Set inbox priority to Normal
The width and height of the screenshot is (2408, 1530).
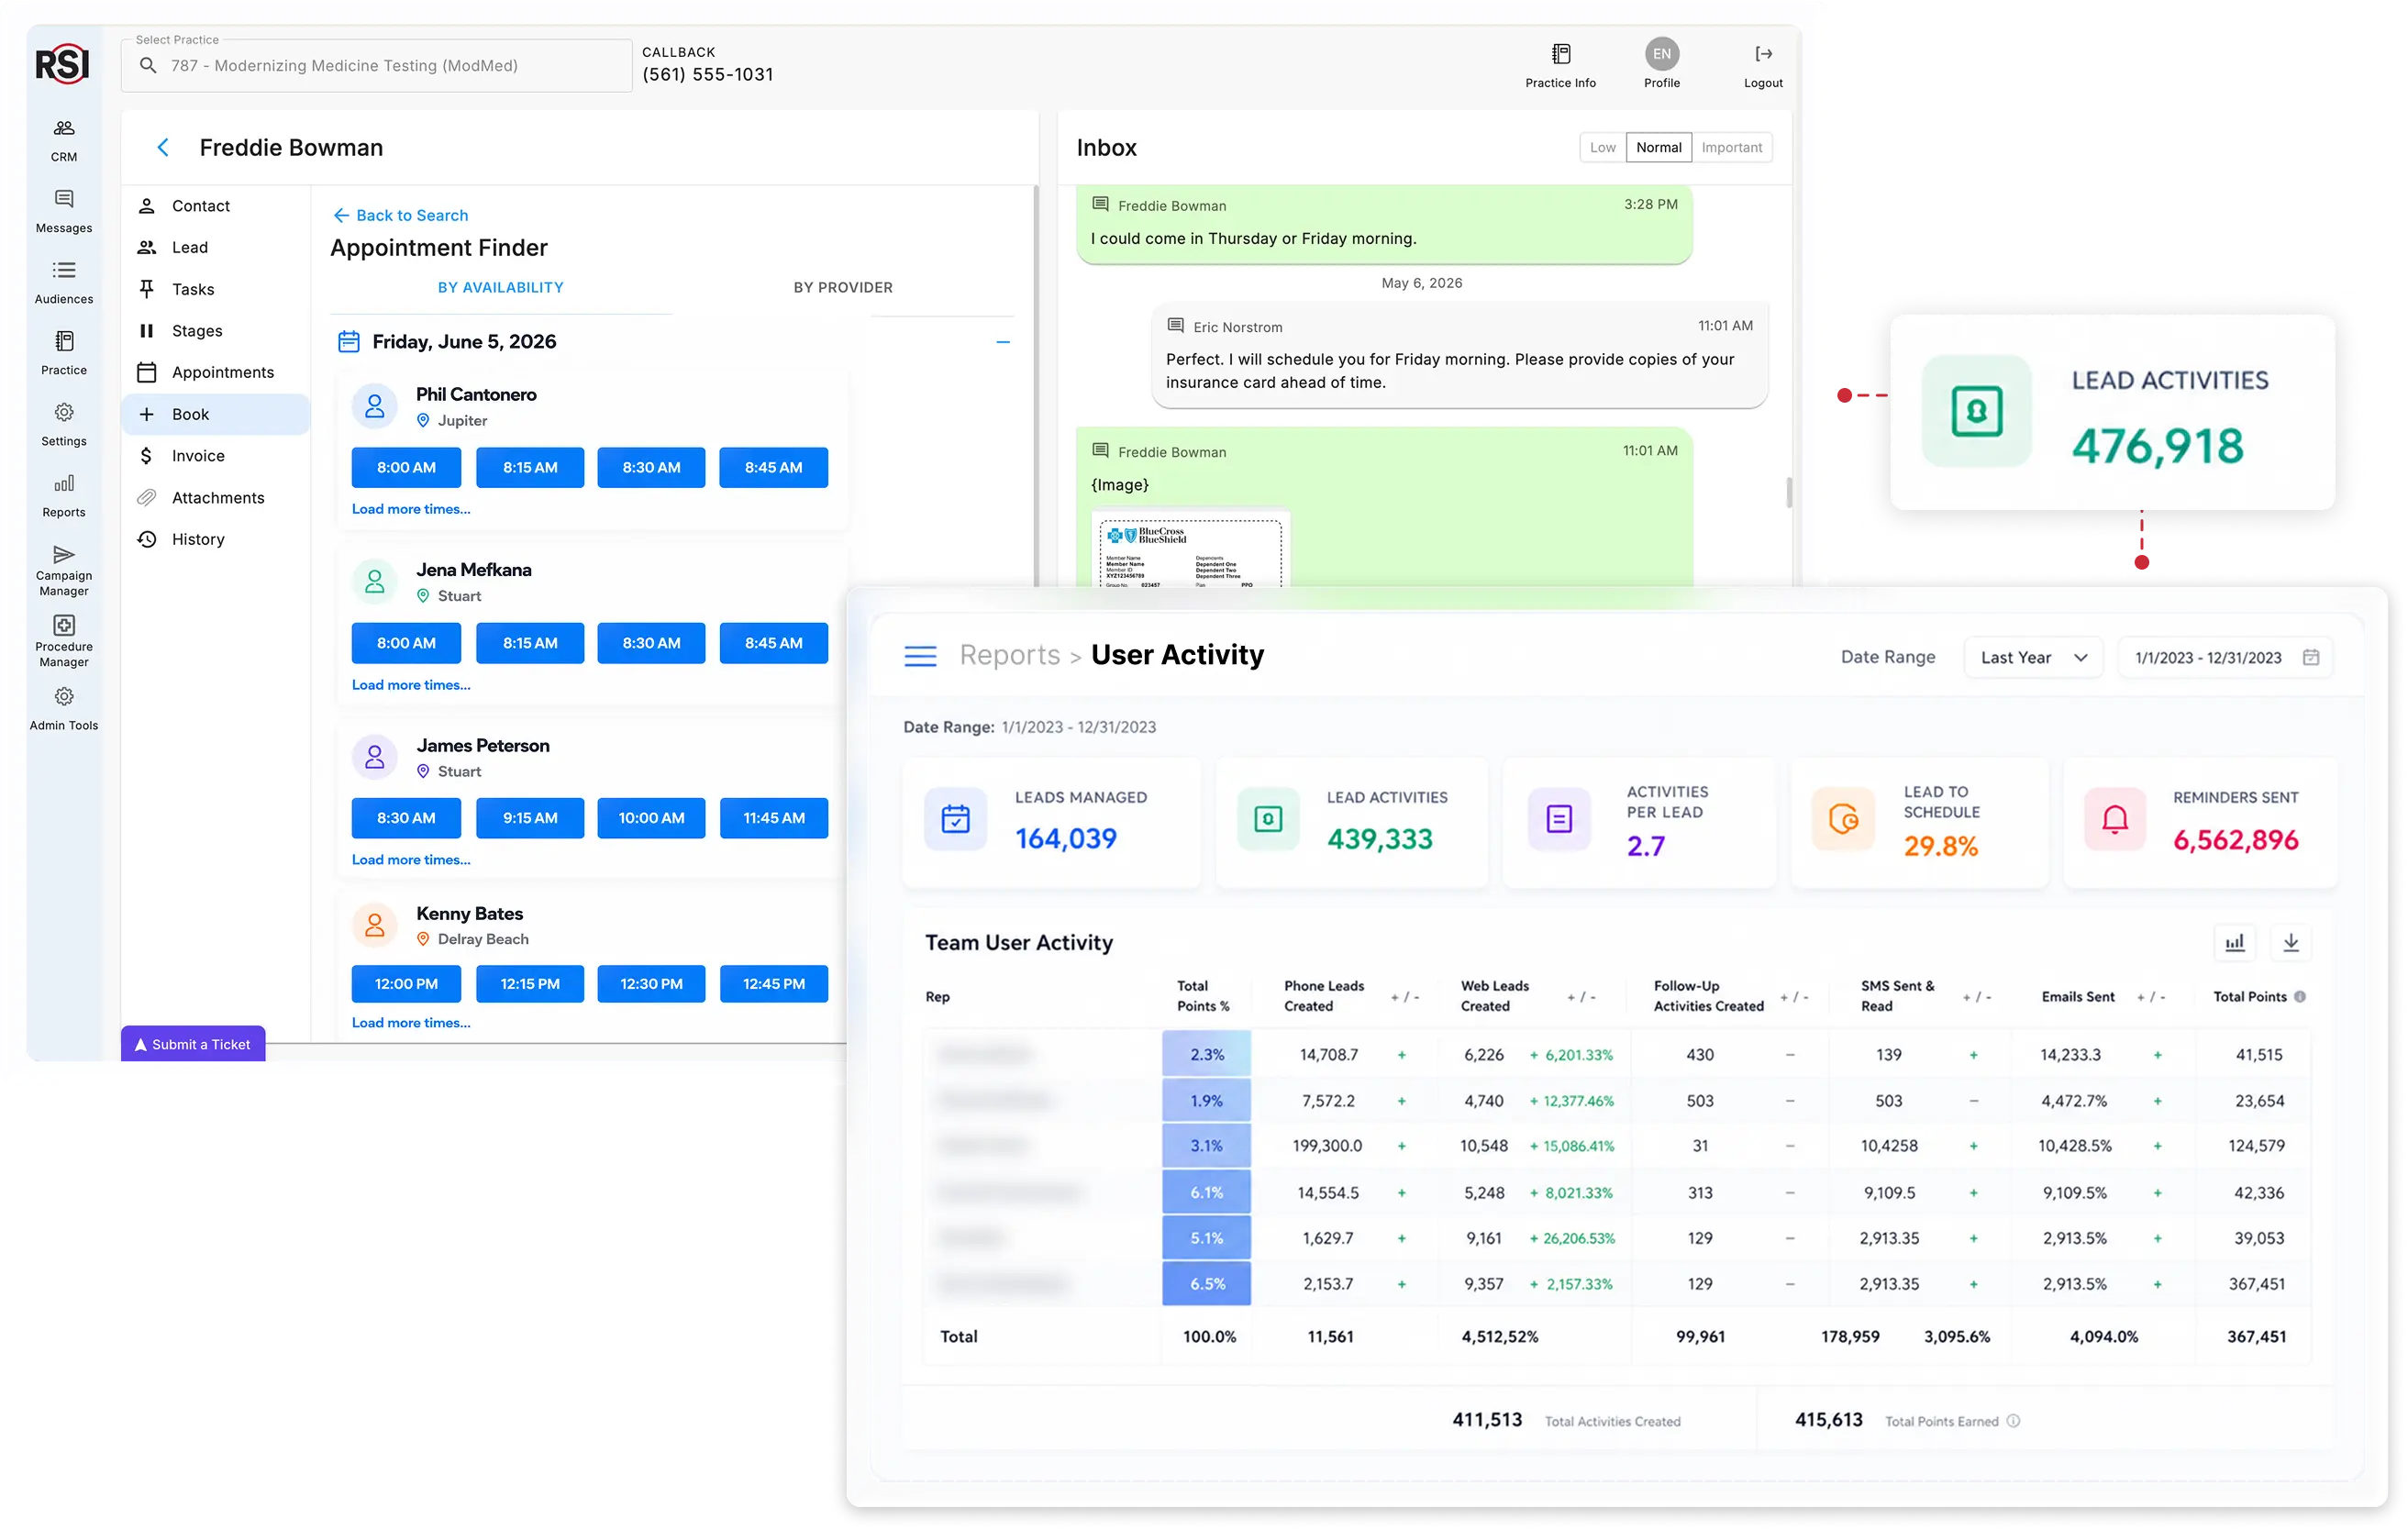pos(1658,148)
